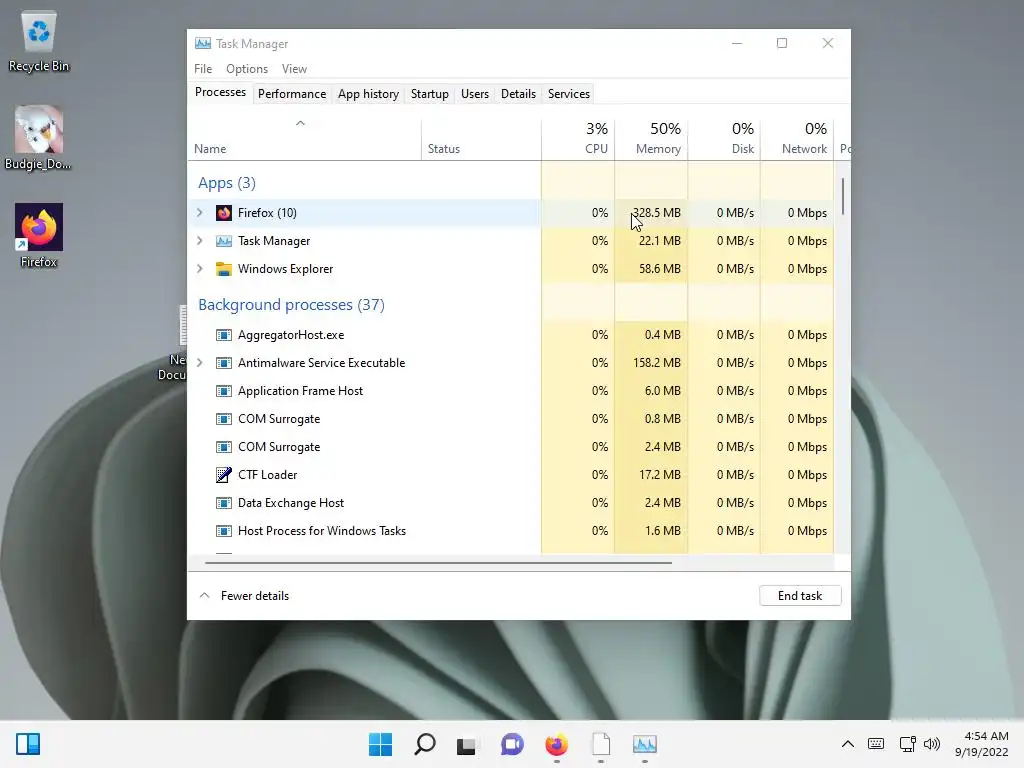The width and height of the screenshot is (1024, 768).
Task: Sort processes by the Memory column
Action: [x=651, y=138]
